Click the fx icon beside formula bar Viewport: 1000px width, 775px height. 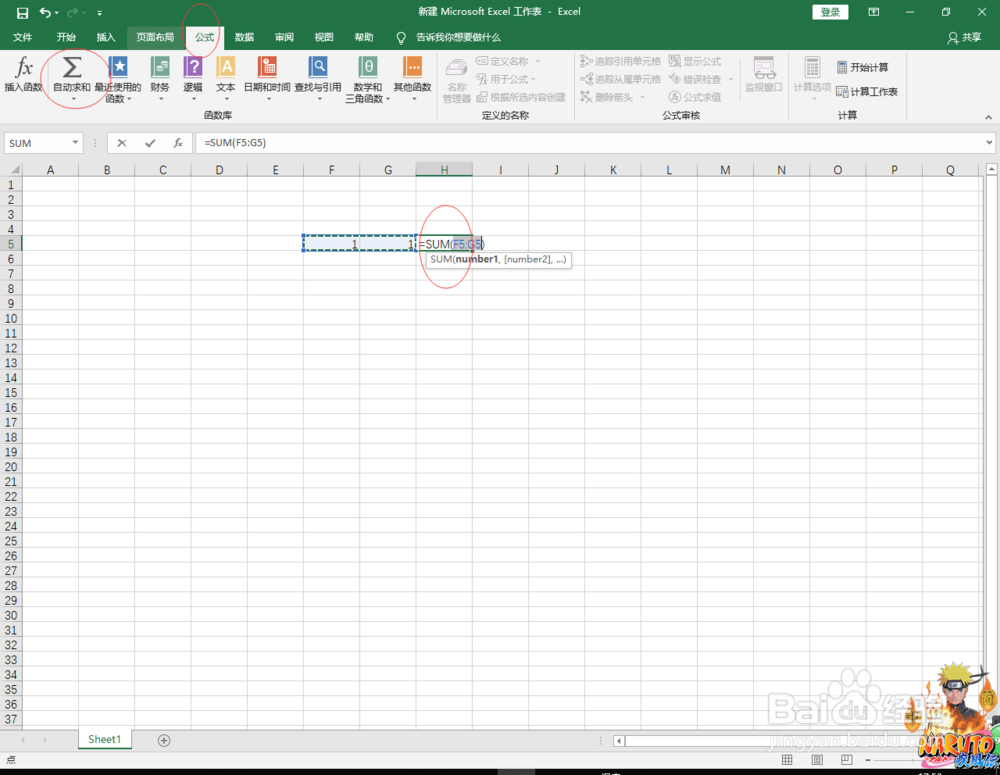178,143
